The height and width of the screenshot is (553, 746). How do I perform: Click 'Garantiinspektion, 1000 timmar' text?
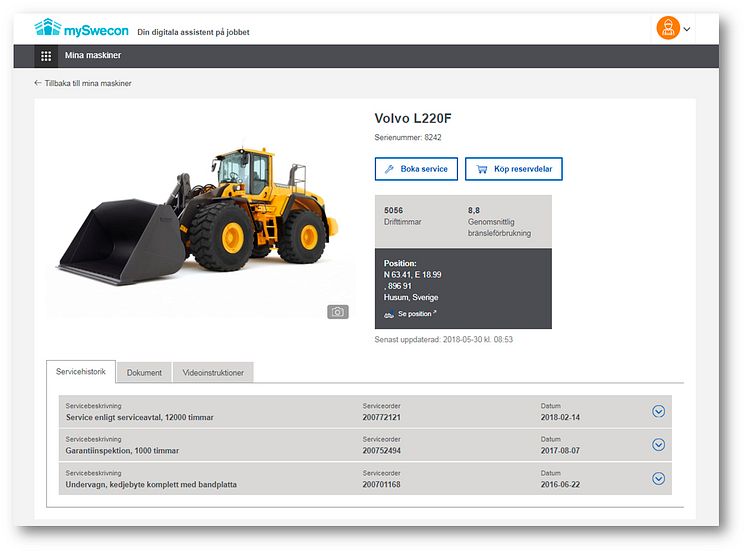click(122, 451)
